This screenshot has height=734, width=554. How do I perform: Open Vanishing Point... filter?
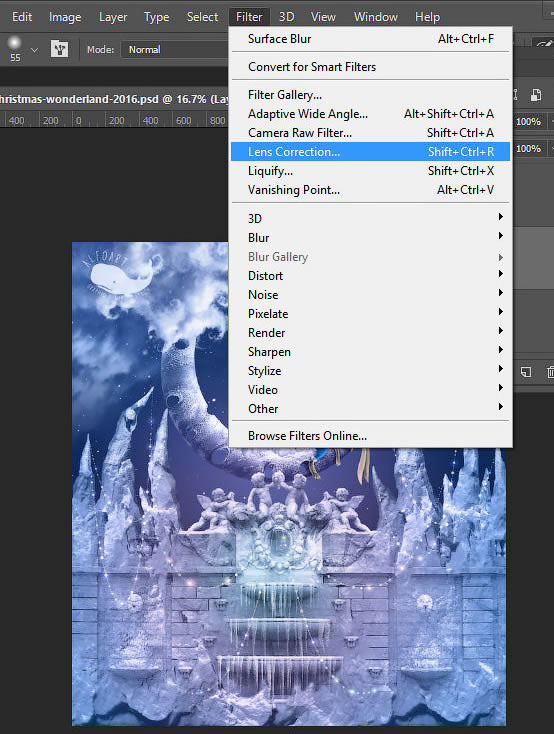point(370,190)
